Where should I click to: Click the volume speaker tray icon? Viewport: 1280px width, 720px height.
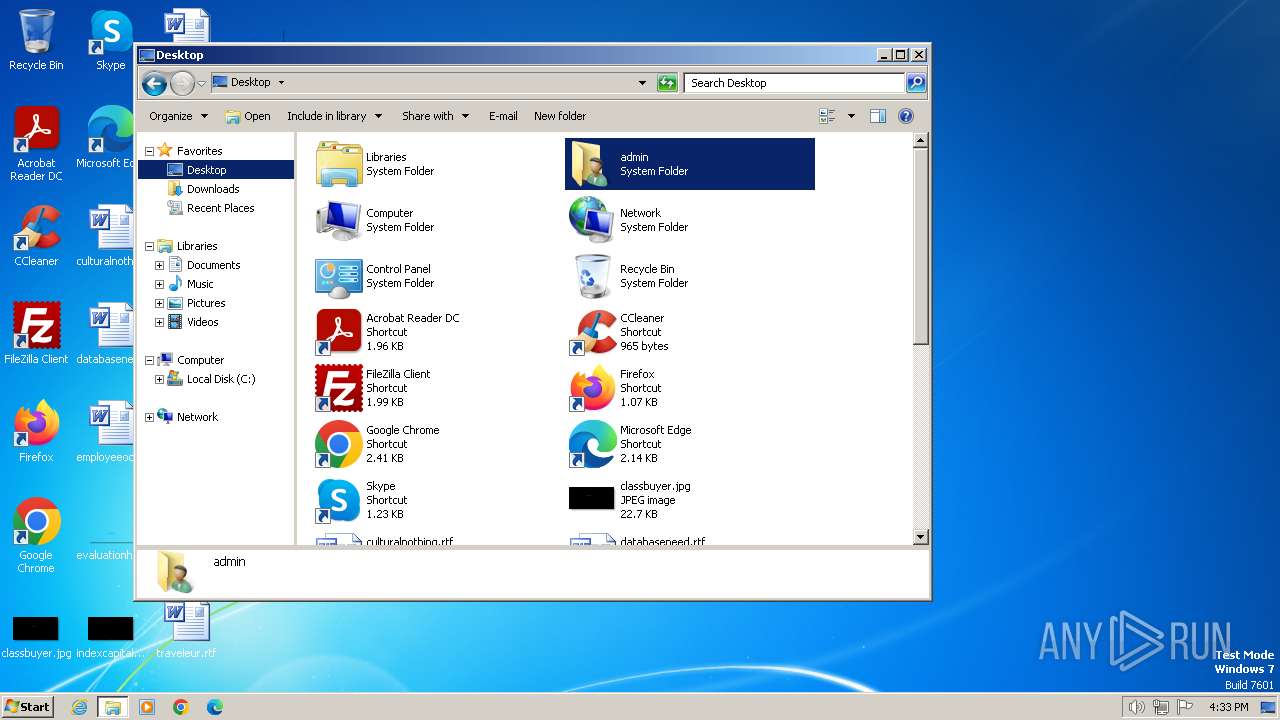tap(1136, 707)
